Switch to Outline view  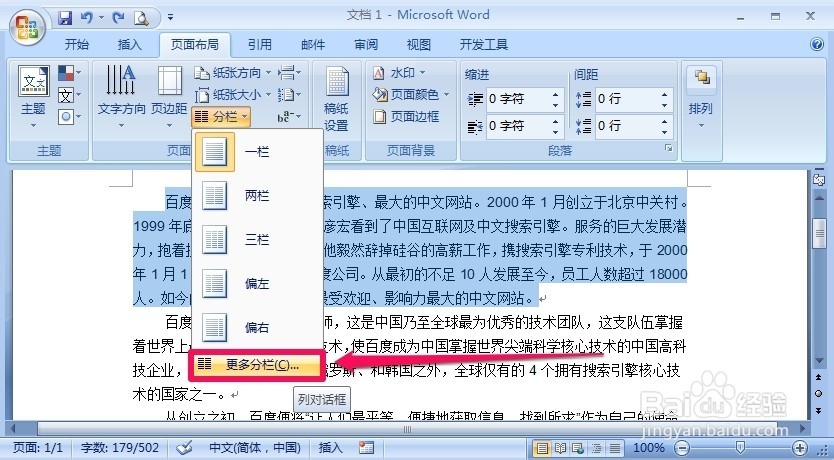[596, 448]
